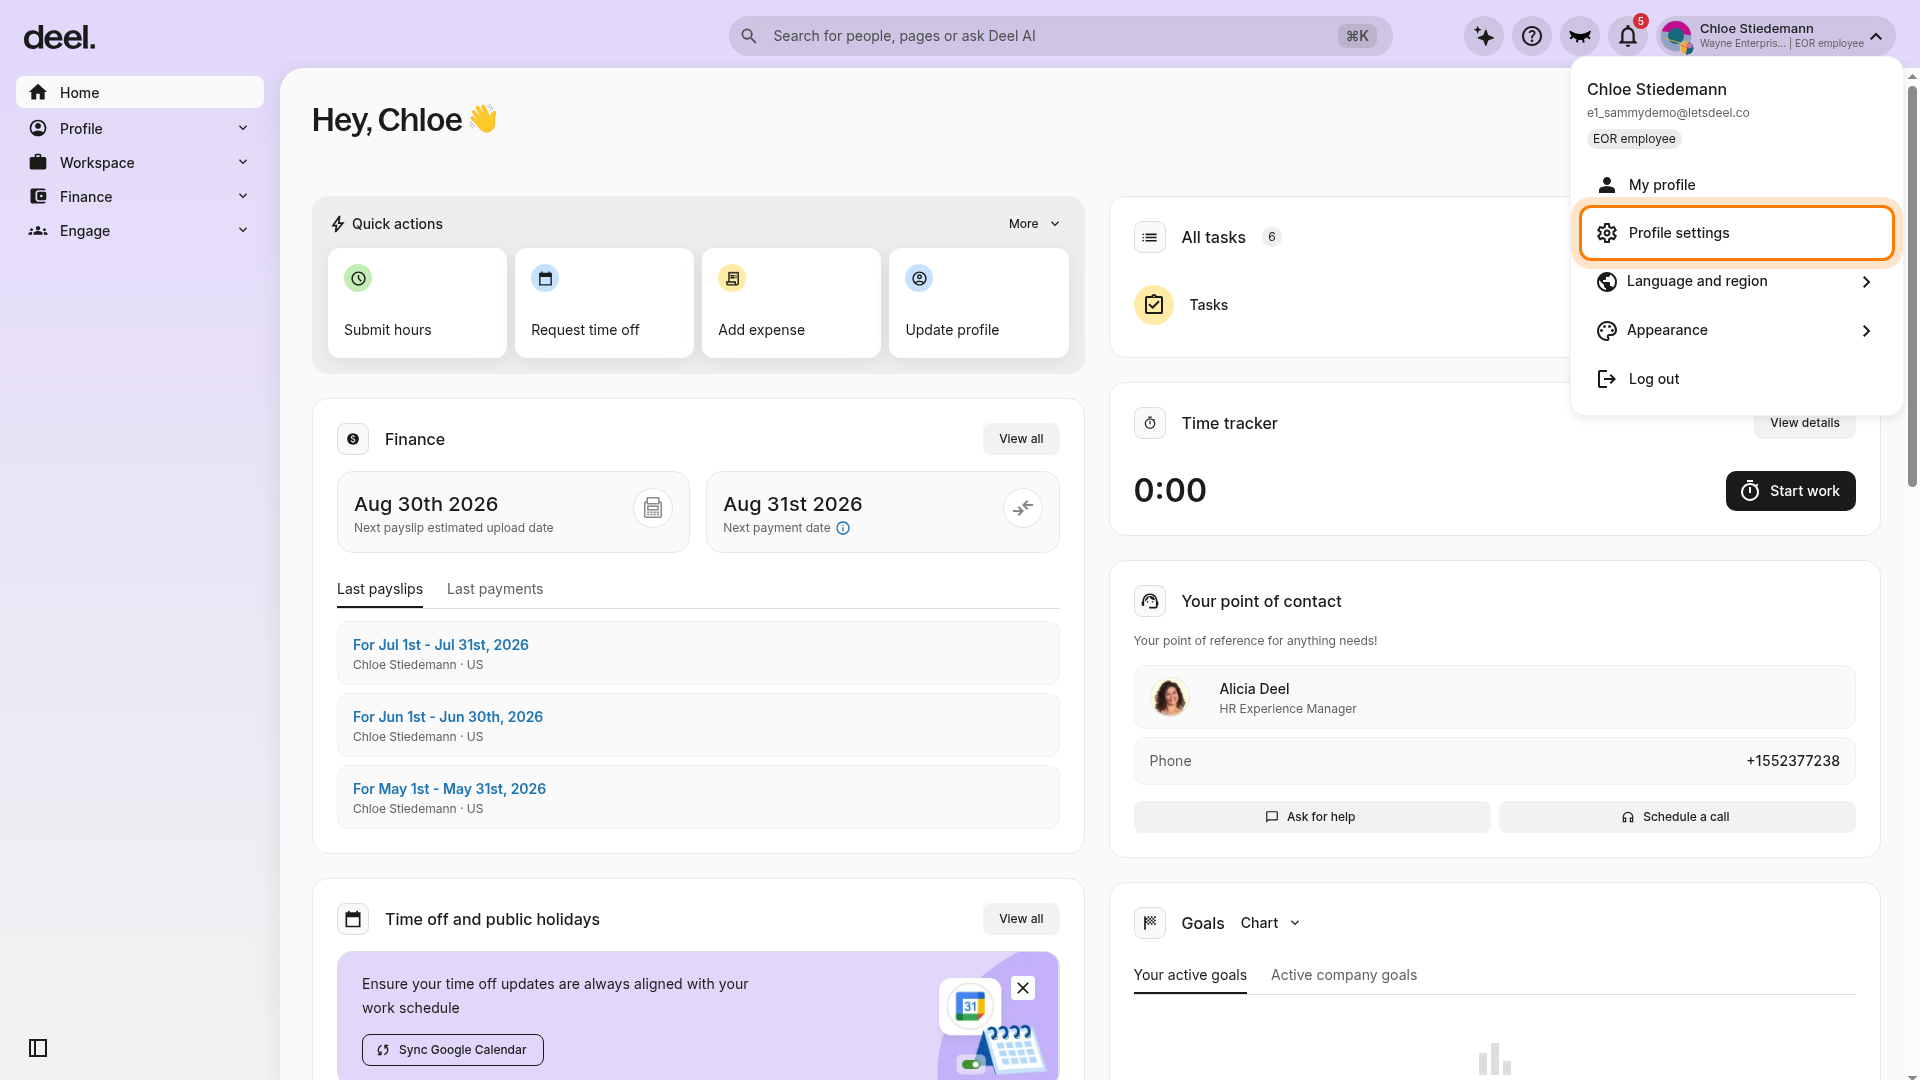Expand the Language and region submenu
The width and height of the screenshot is (1920, 1080).
point(1737,282)
